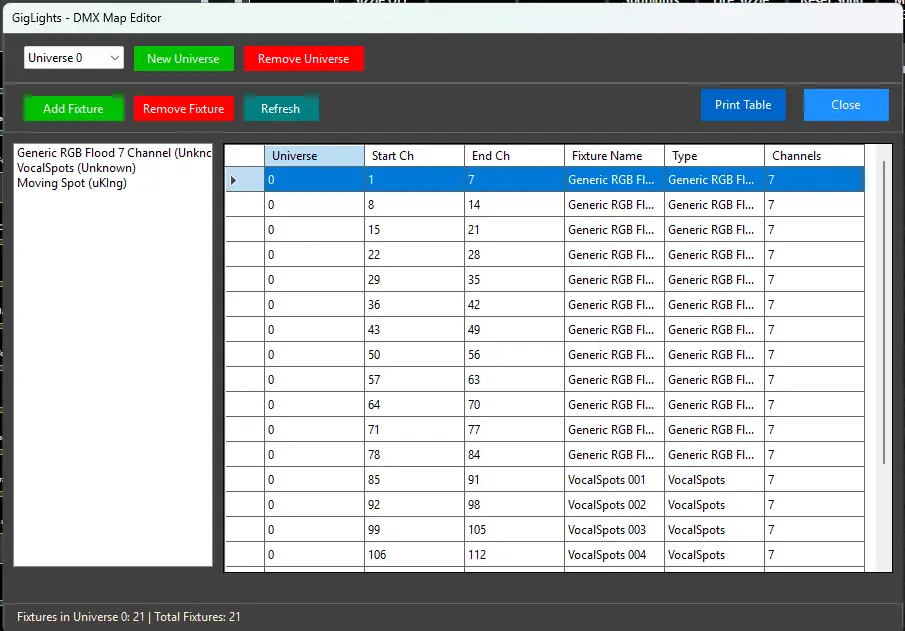The width and height of the screenshot is (905, 631).
Task: Close the DMX Map Editor dialog
Action: coord(845,105)
